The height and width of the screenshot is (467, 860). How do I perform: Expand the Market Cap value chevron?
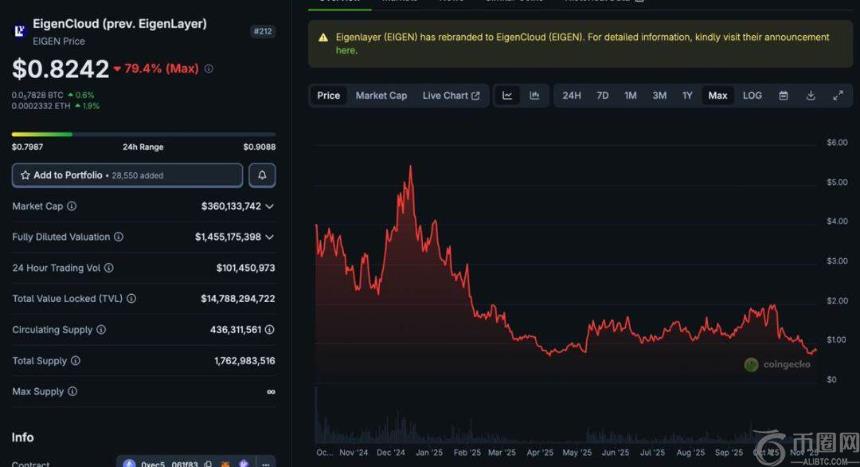[x=270, y=206]
